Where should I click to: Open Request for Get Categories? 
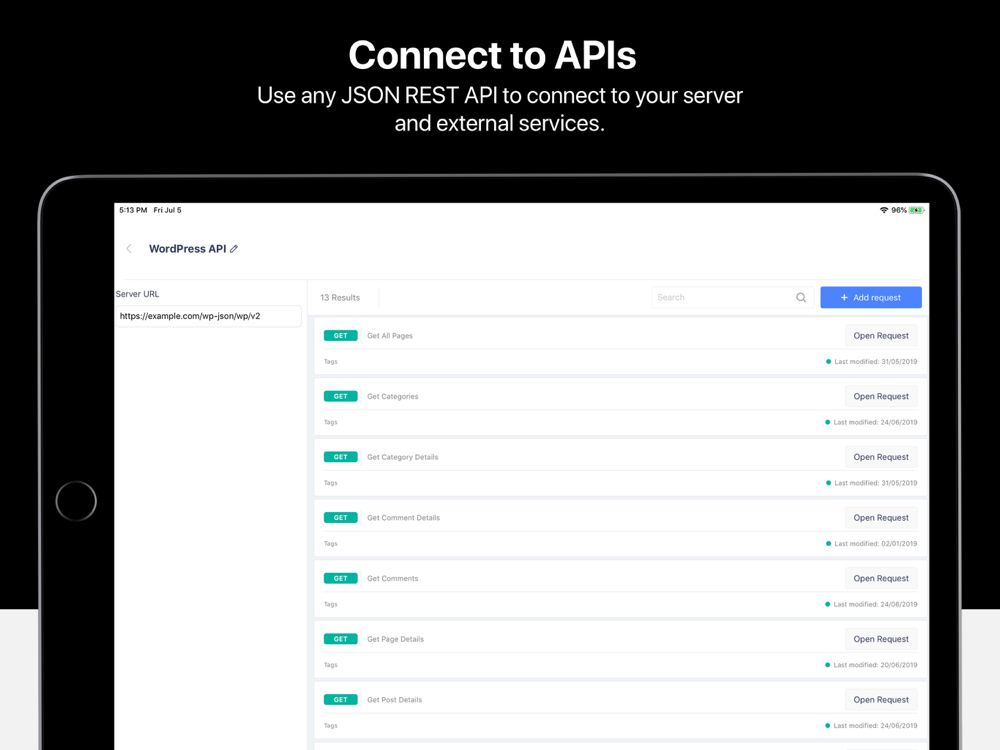point(881,396)
